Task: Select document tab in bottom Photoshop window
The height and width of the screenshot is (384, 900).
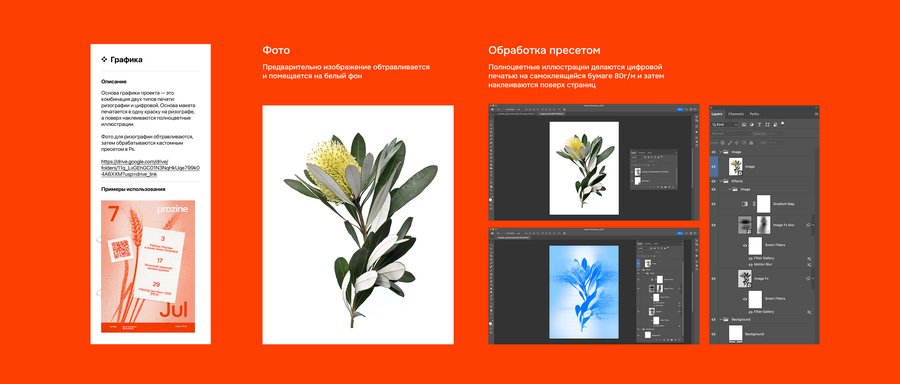Action: 513,238
